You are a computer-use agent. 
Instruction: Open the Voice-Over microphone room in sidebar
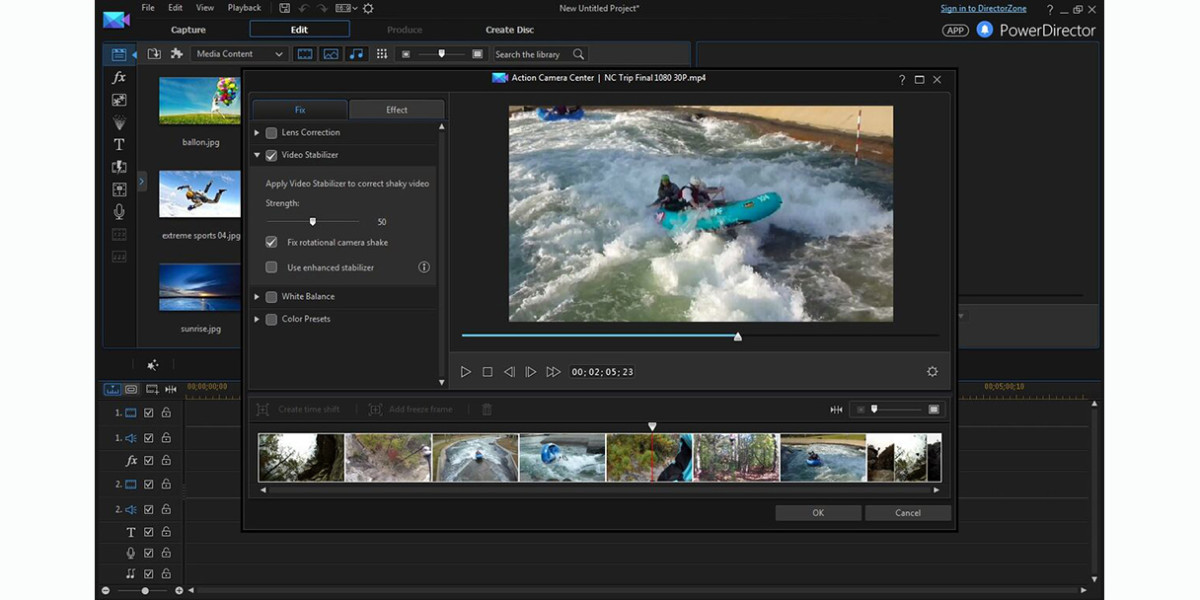point(119,211)
